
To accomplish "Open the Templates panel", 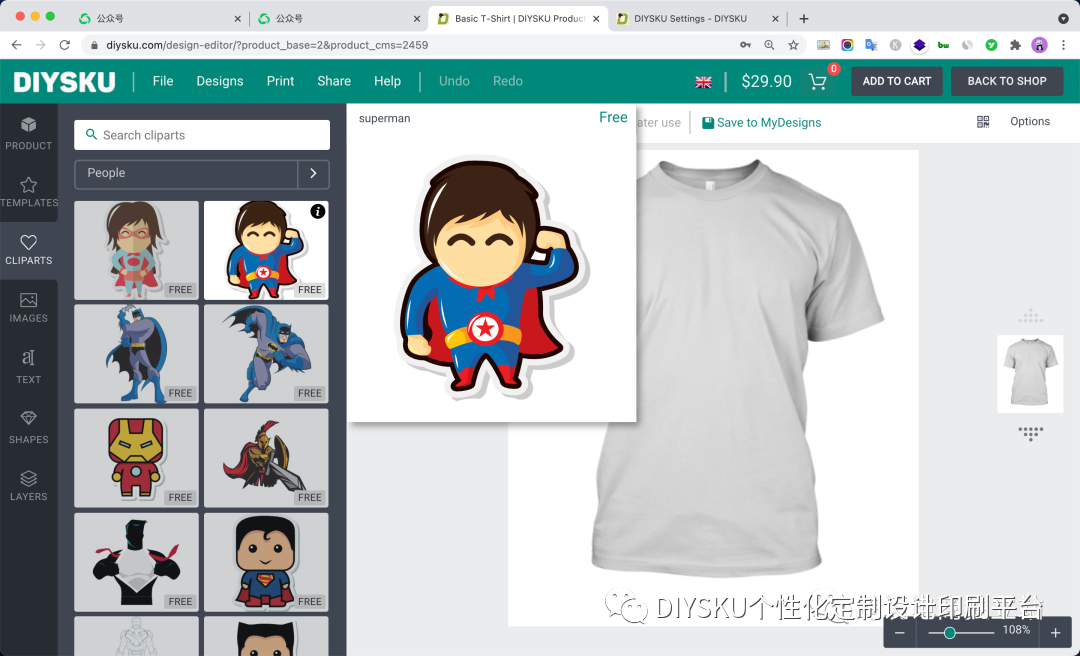I will [28, 192].
